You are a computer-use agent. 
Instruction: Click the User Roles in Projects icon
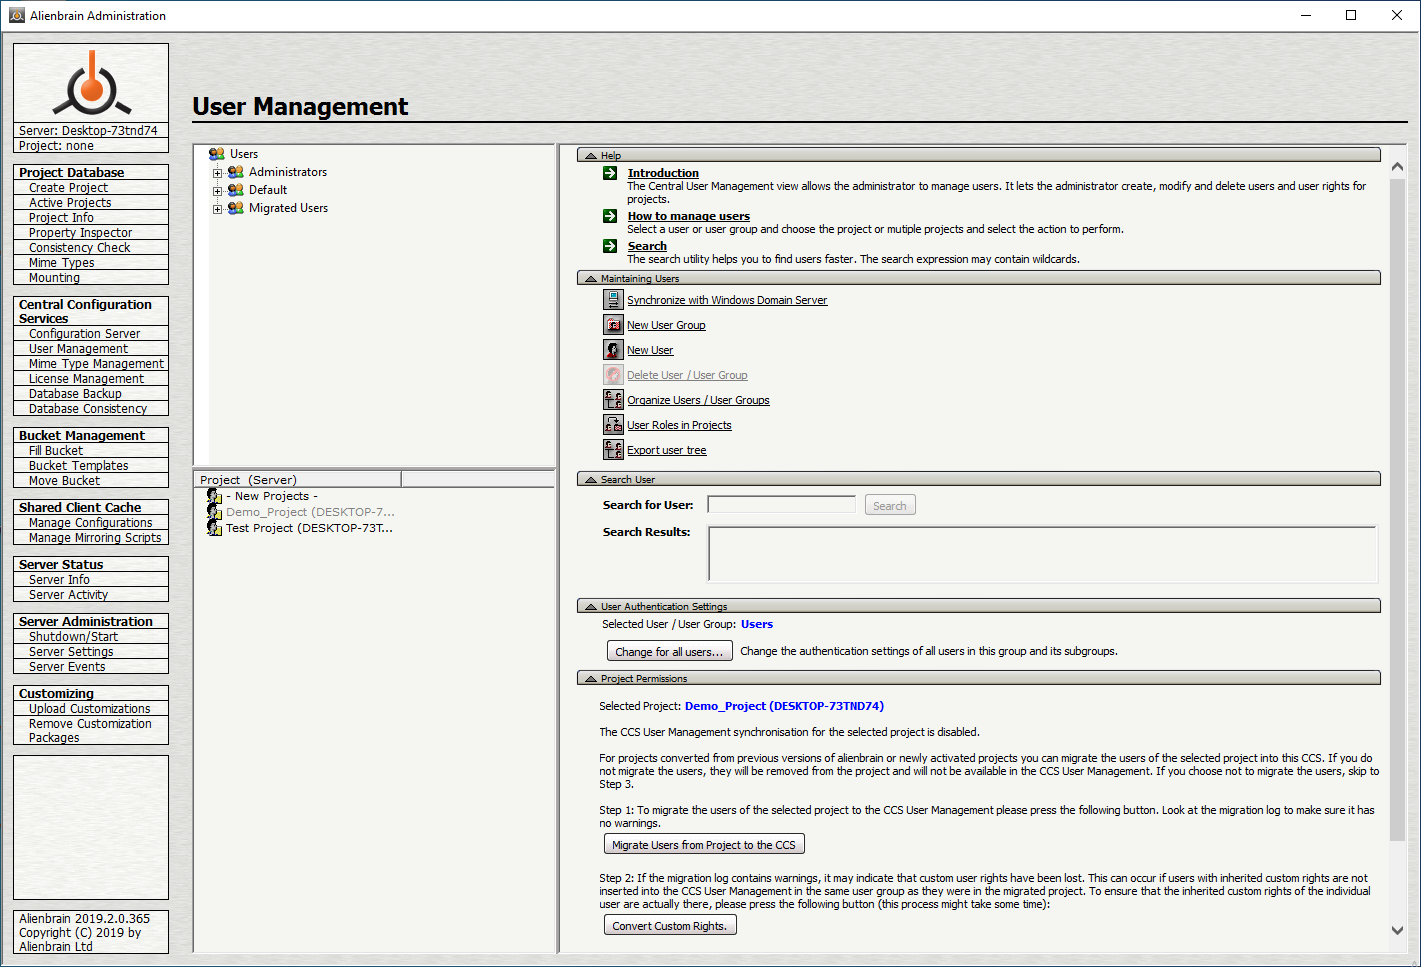click(x=613, y=425)
